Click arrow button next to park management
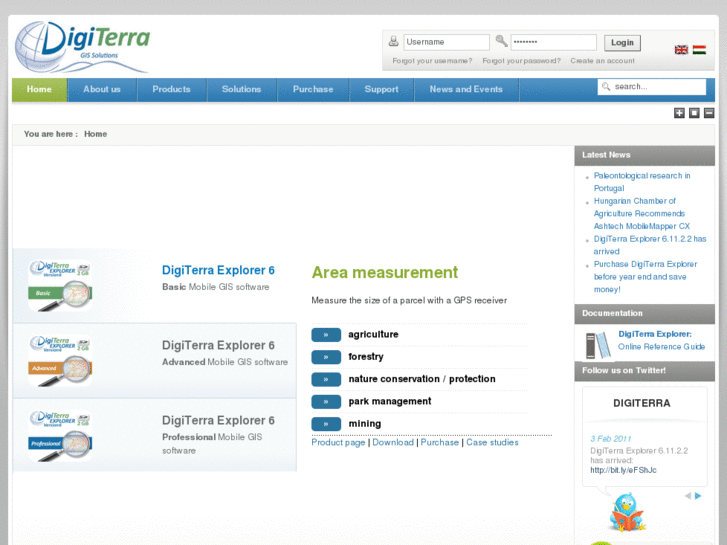The width and height of the screenshot is (727, 545). (326, 401)
